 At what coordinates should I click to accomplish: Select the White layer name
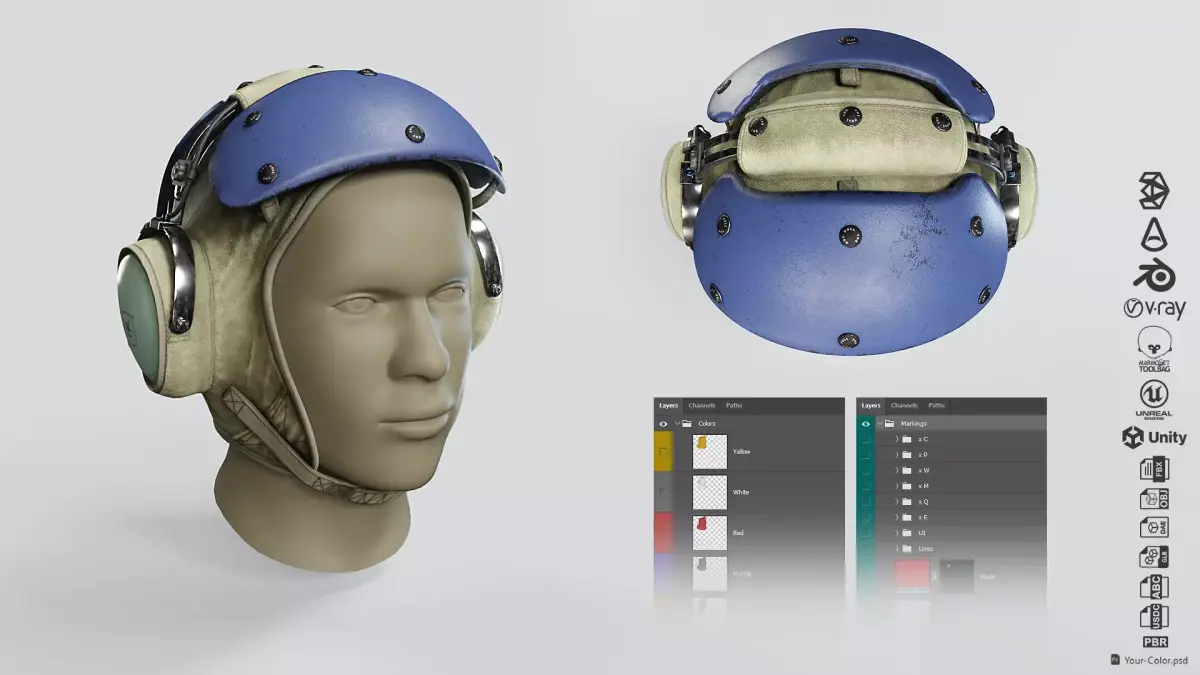[741, 492]
